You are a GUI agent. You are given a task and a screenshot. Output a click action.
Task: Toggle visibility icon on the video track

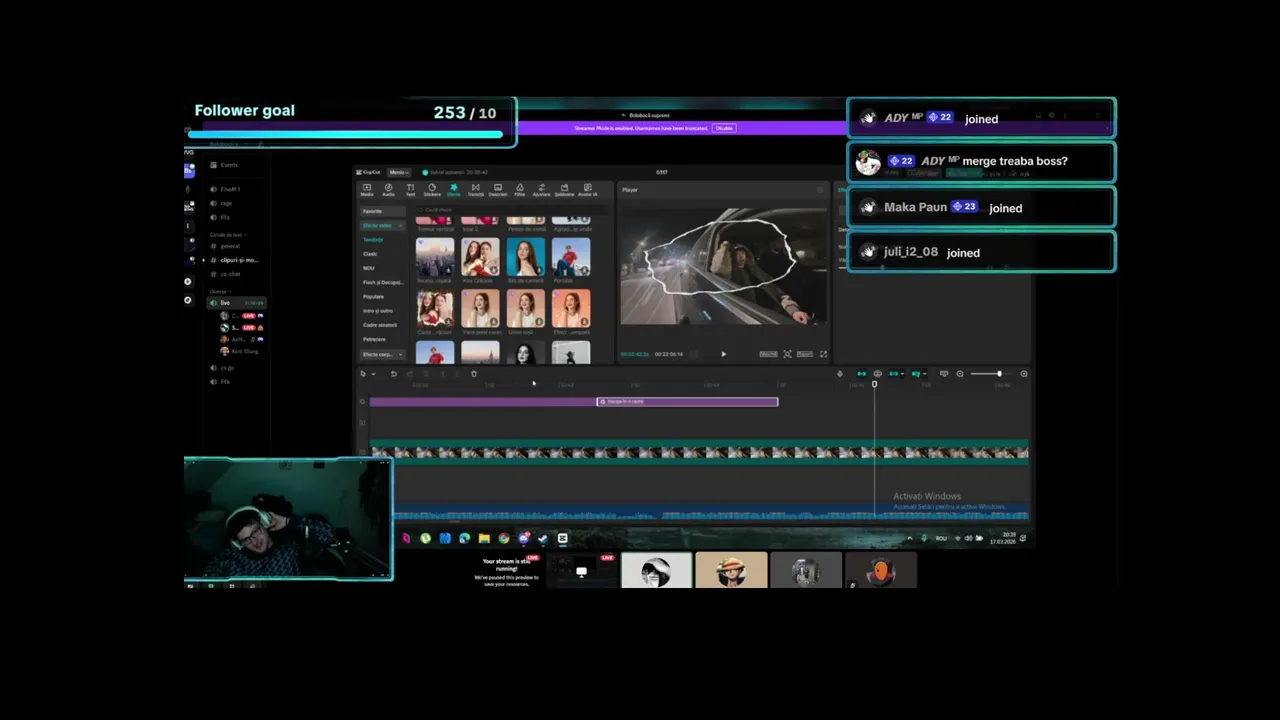(x=362, y=452)
